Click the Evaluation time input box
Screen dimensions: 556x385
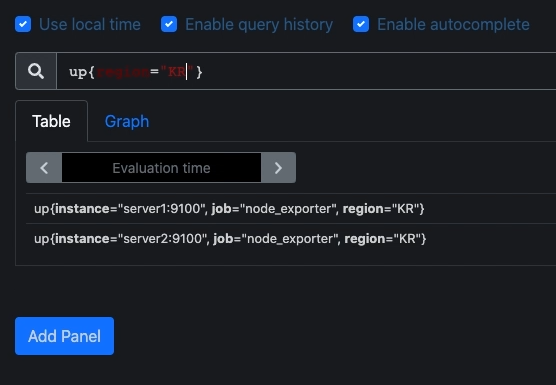pos(161,168)
